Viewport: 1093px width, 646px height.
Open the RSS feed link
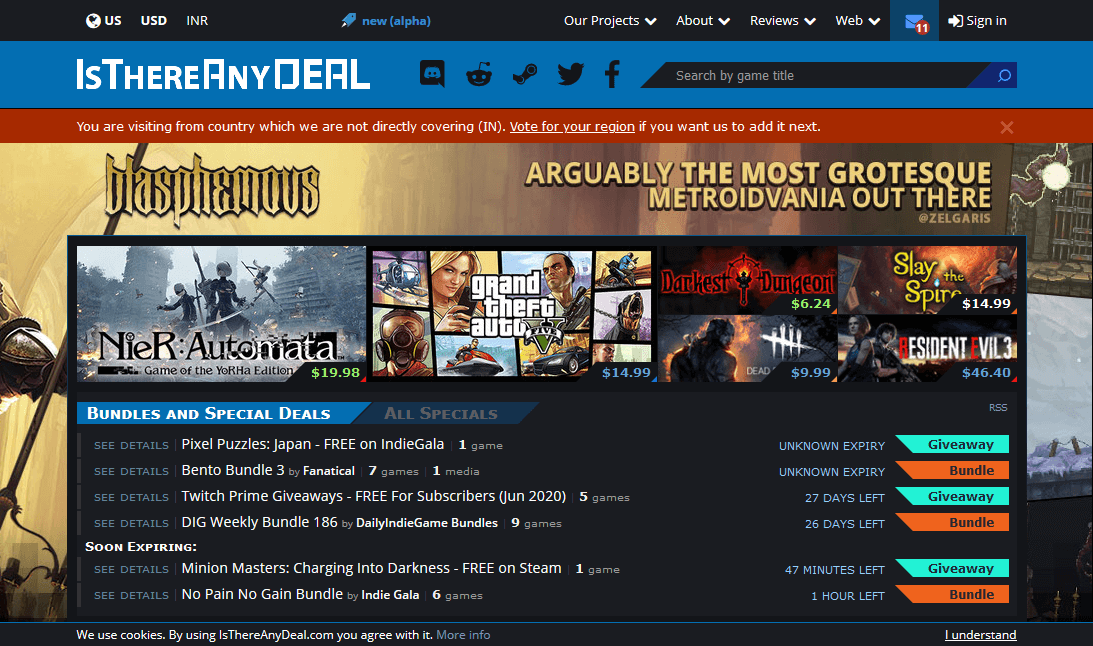click(998, 408)
